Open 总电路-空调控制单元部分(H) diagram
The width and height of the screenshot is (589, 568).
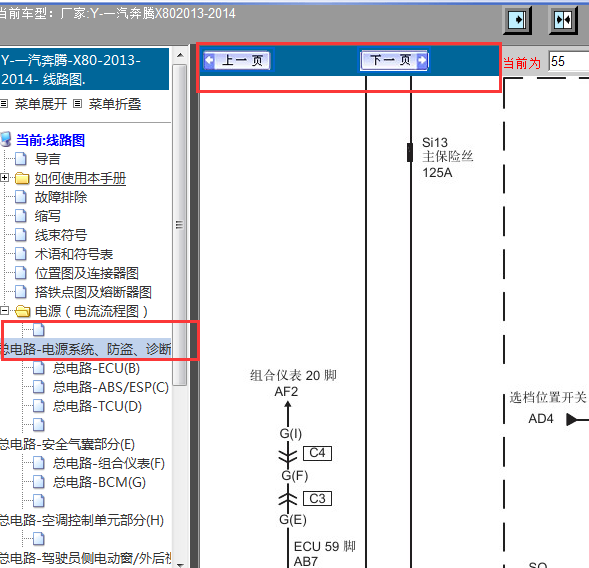tap(82, 520)
